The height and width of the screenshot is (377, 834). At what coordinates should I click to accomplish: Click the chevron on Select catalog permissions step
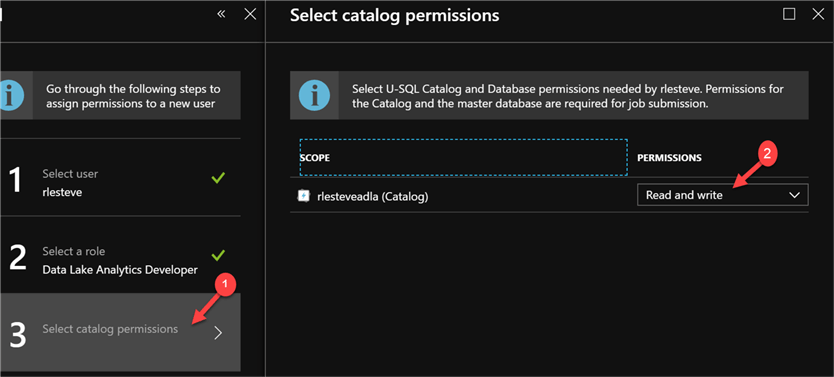[x=218, y=333]
